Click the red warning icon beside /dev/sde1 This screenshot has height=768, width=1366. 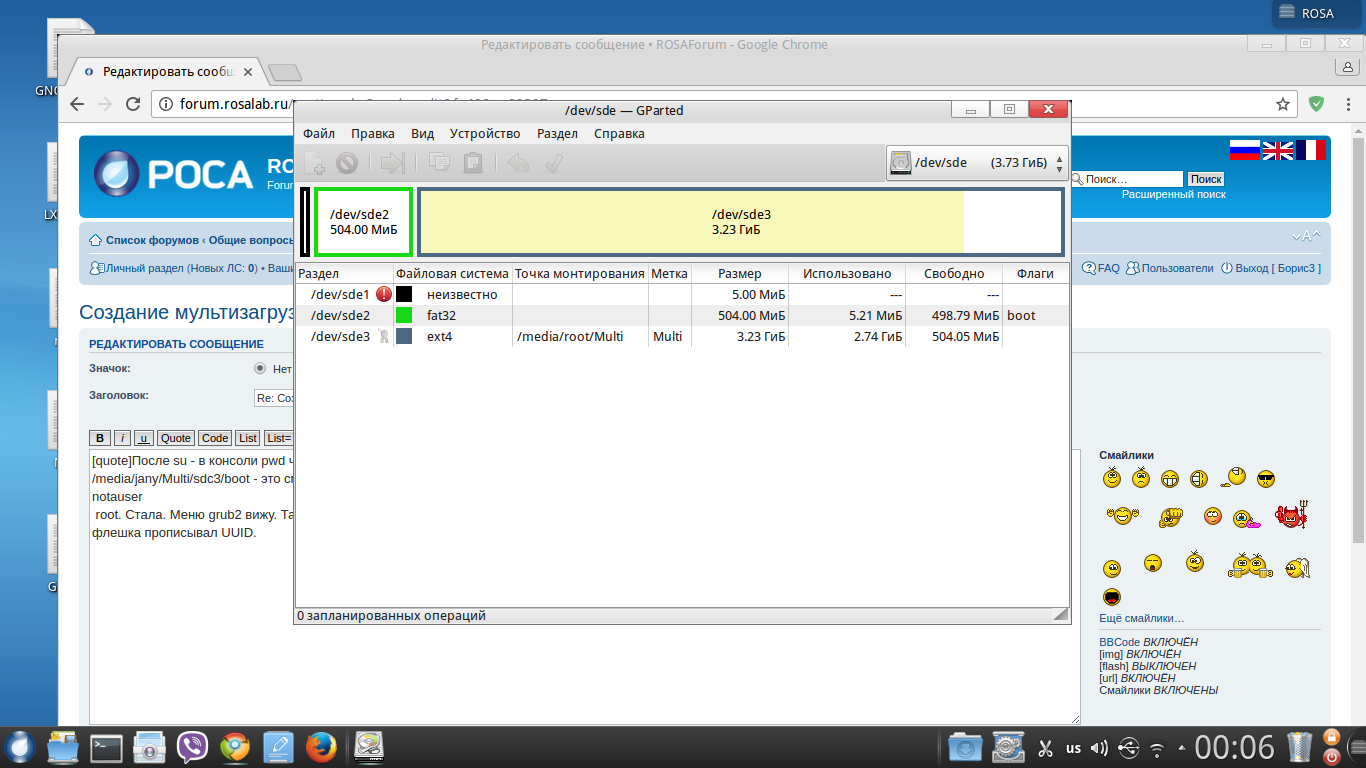pyautogui.click(x=384, y=295)
